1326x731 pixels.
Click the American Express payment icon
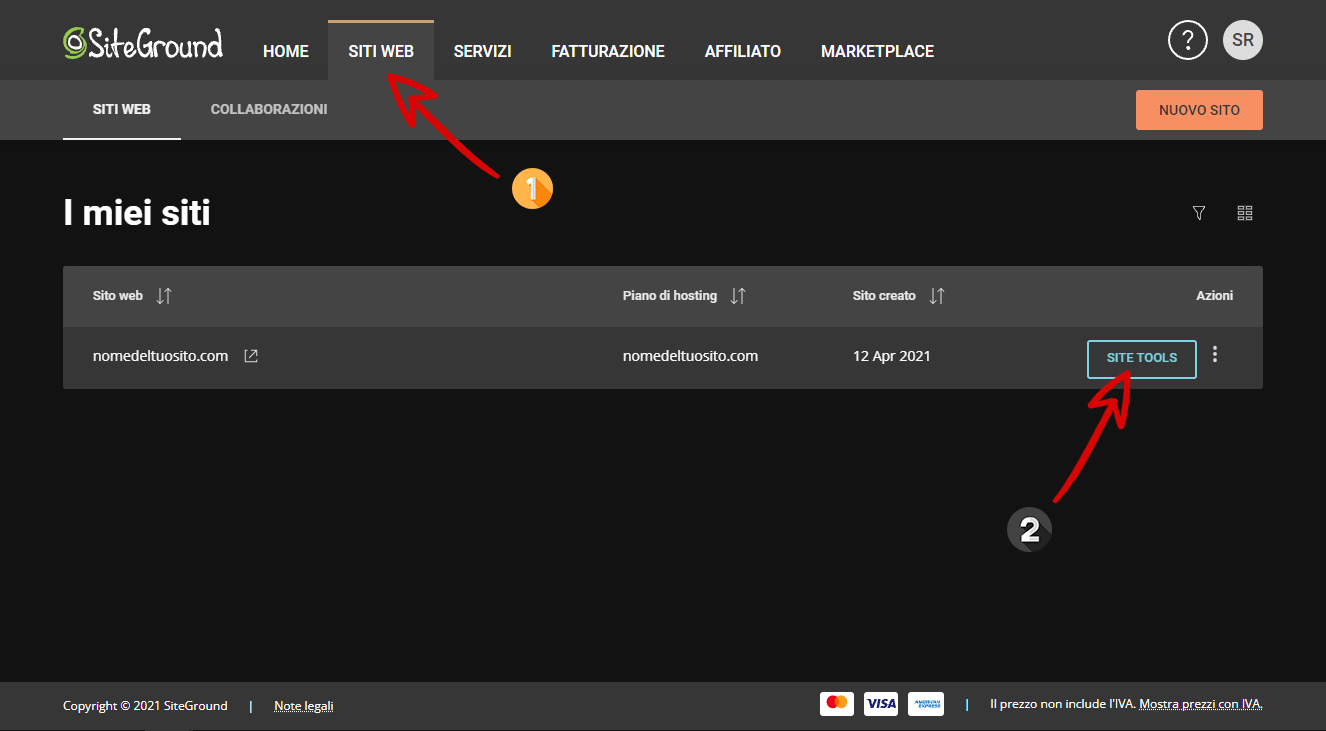pyautogui.click(x=926, y=704)
